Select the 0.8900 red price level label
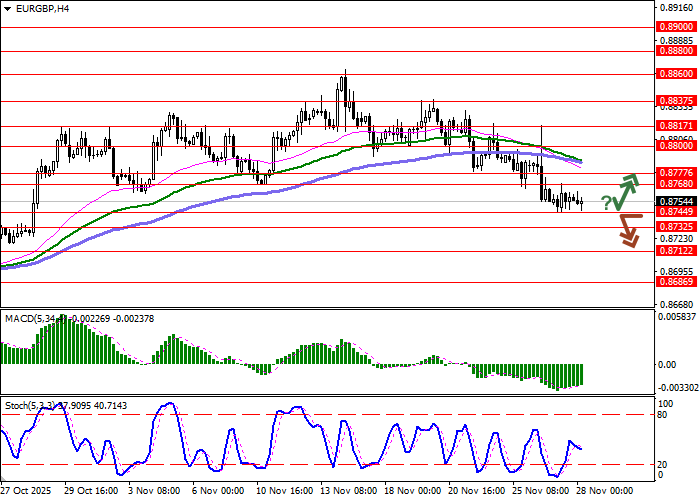This screenshot has height=500, width=700. point(675,28)
